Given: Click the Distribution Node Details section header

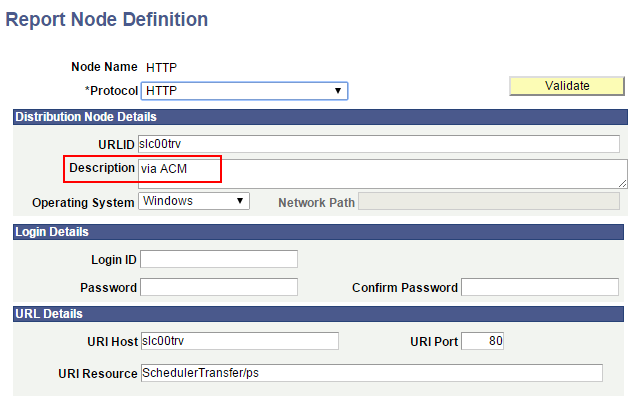Looking at the screenshot, I should coord(320,117).
